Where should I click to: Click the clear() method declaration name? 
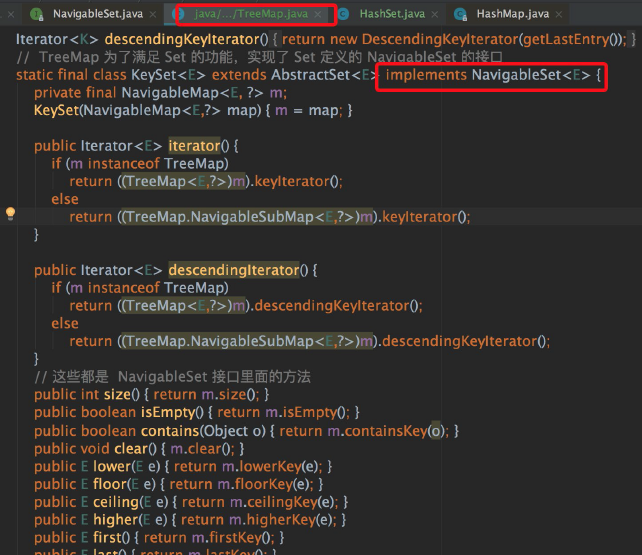[x=131, y=449]
